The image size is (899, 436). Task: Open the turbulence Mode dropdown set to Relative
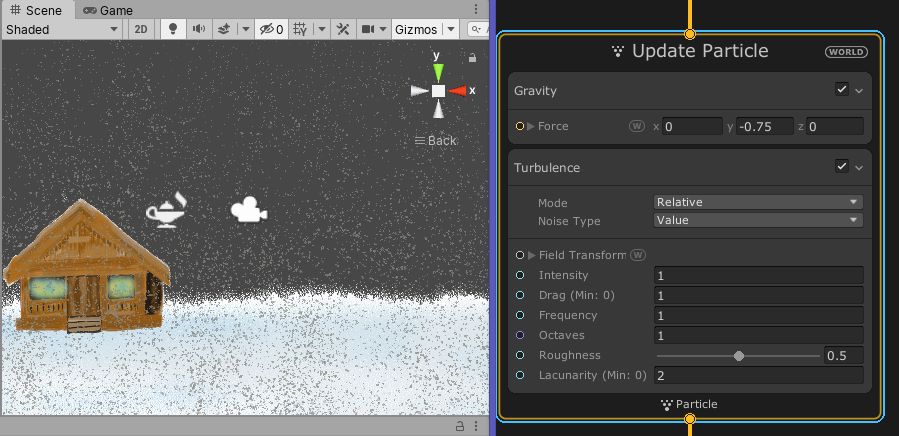pyautogui.click(x=758, y=202)
